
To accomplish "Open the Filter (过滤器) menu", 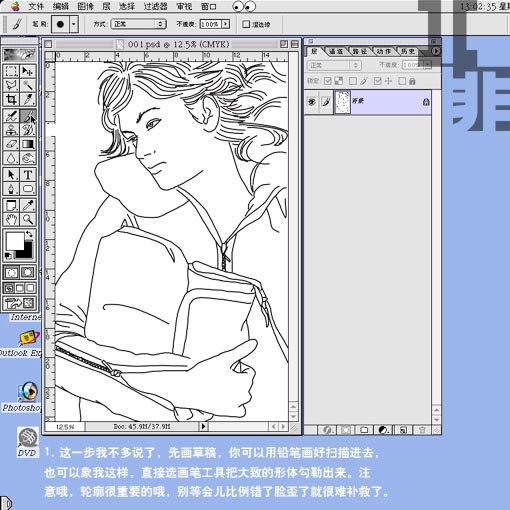I will click(155, 6).
